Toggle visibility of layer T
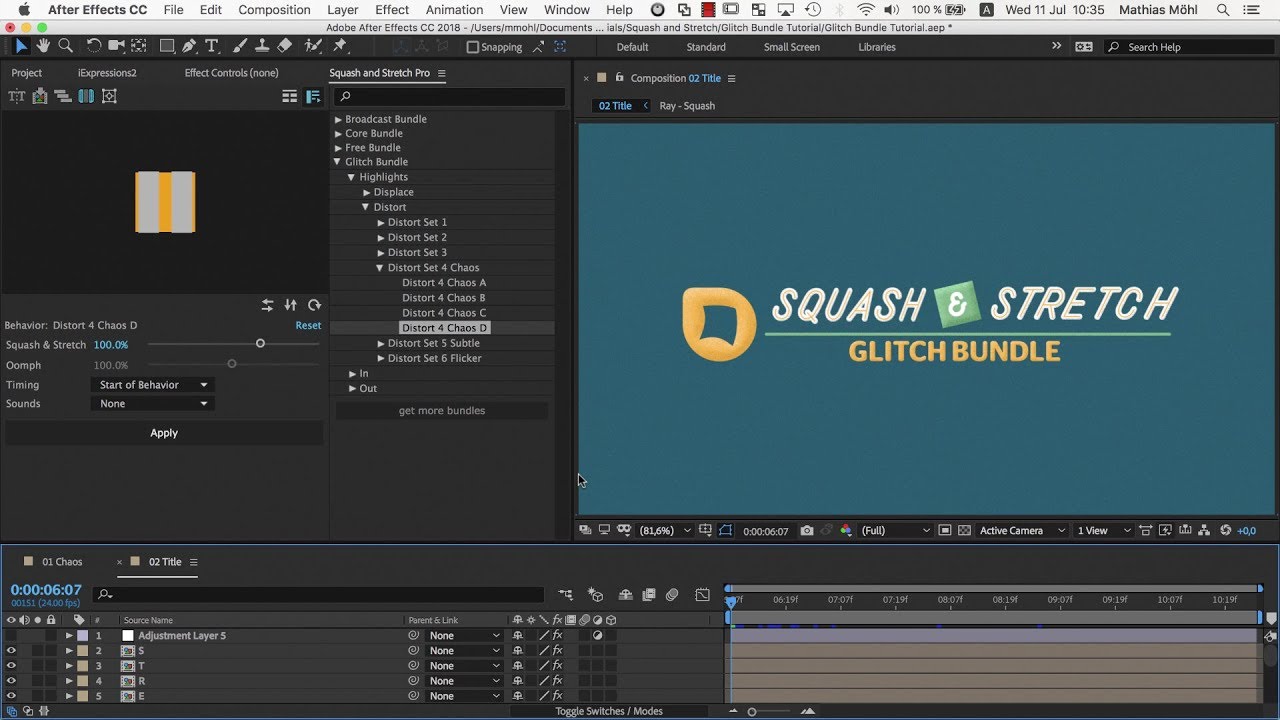This screenshot has height=720, width=1280. click(x=11, y=666)
